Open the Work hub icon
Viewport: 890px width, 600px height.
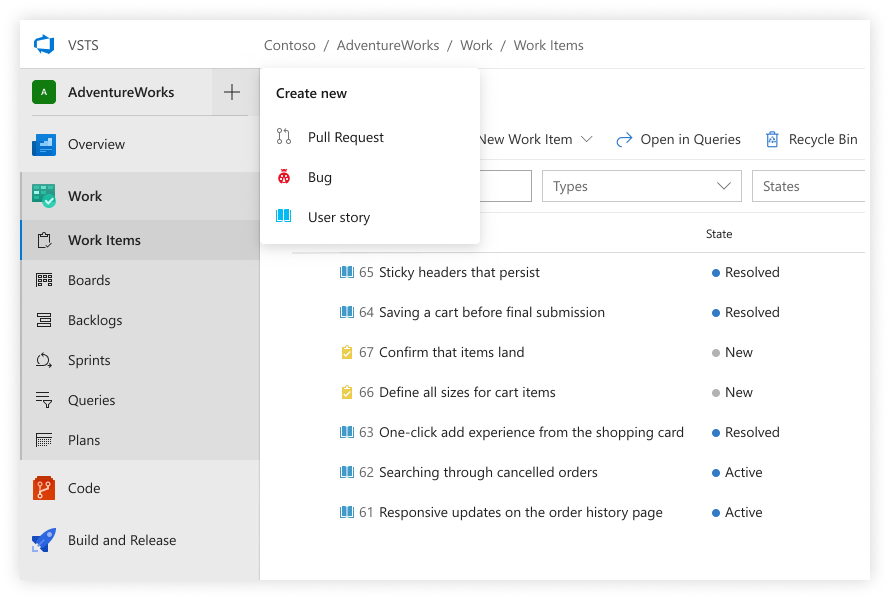tap(44, 196)
